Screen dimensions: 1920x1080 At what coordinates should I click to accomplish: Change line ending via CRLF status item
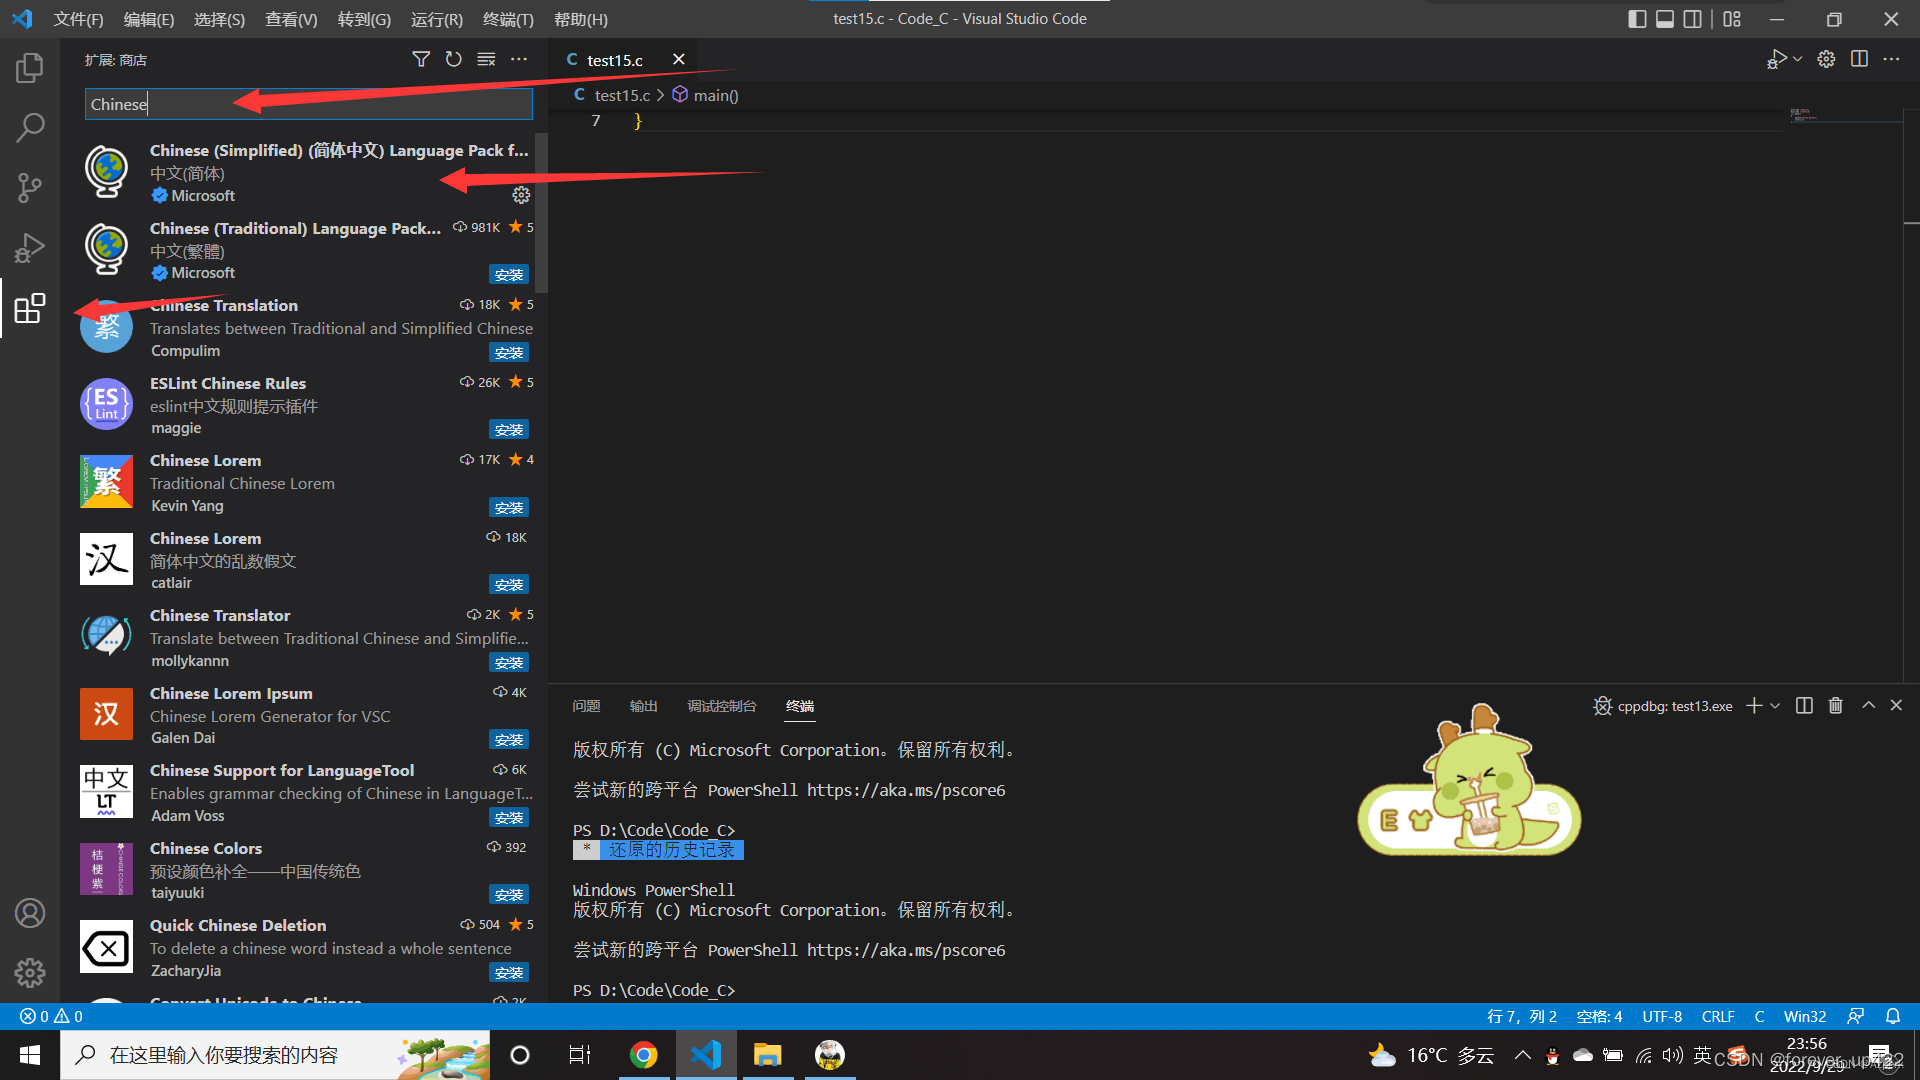(1718, 1016)
